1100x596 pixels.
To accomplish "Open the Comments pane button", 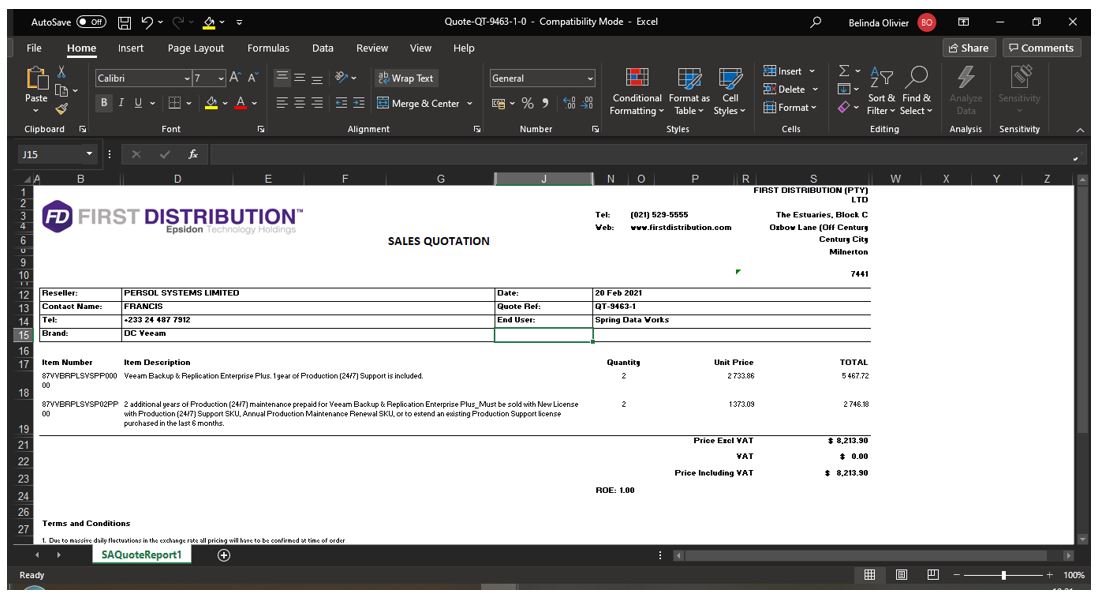I will tap(1040, 48).
